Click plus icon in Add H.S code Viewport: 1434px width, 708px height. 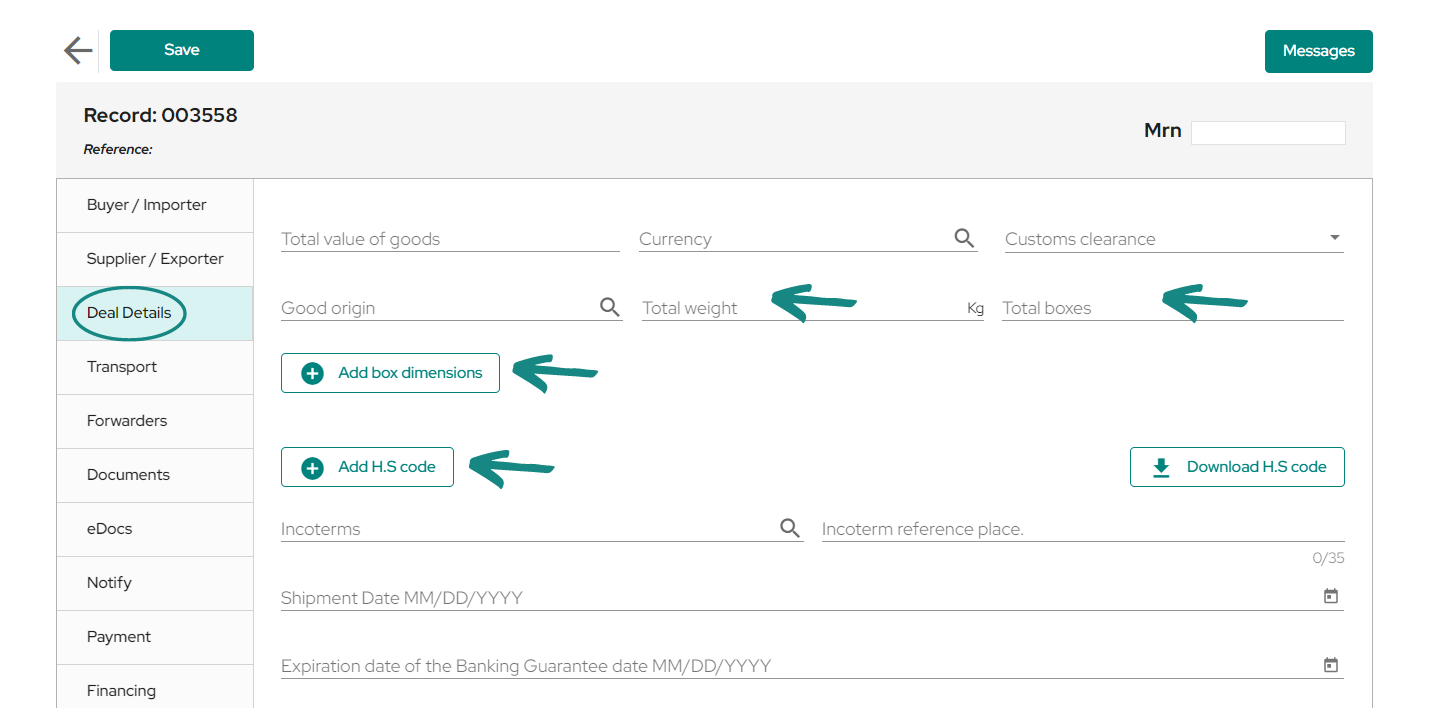point(313,467)
